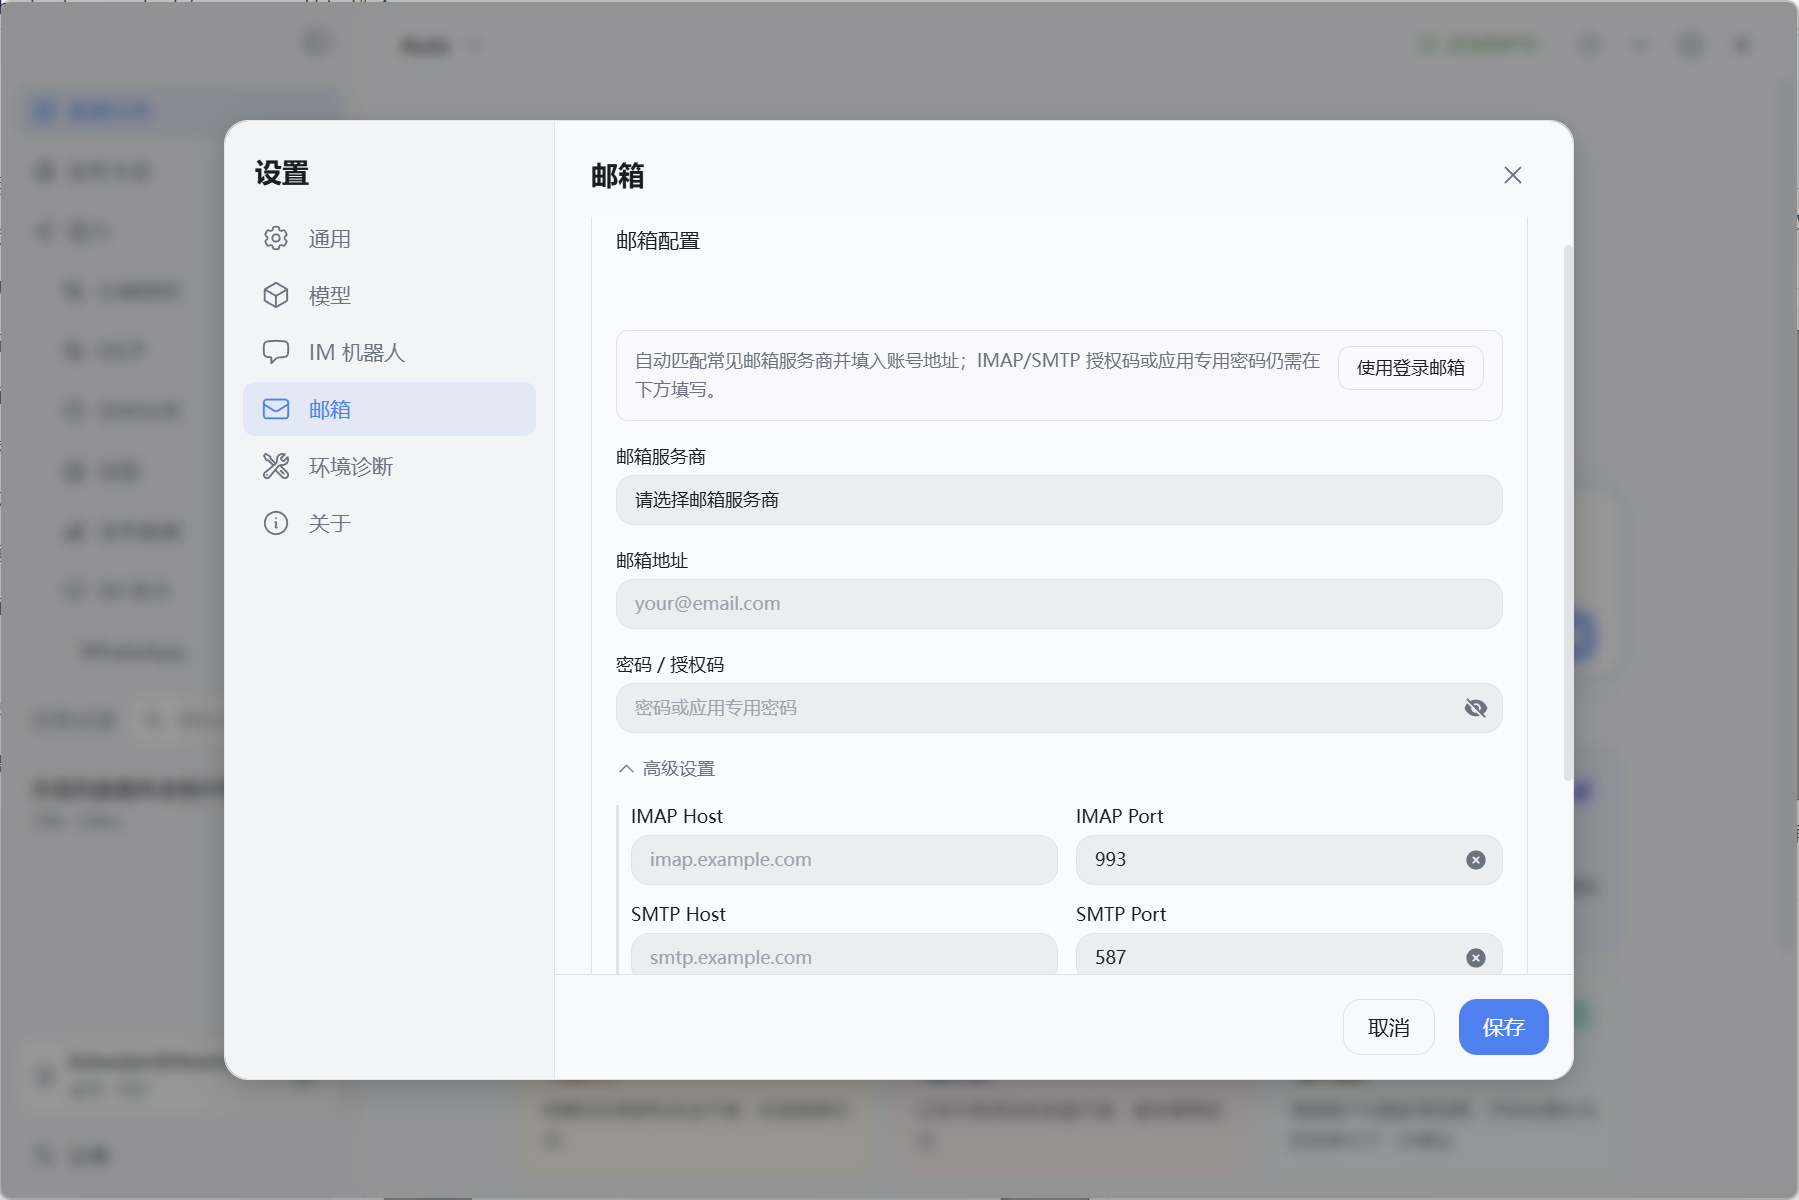
Task: Click the cube icon next to 模型
Action: point(276,295)
